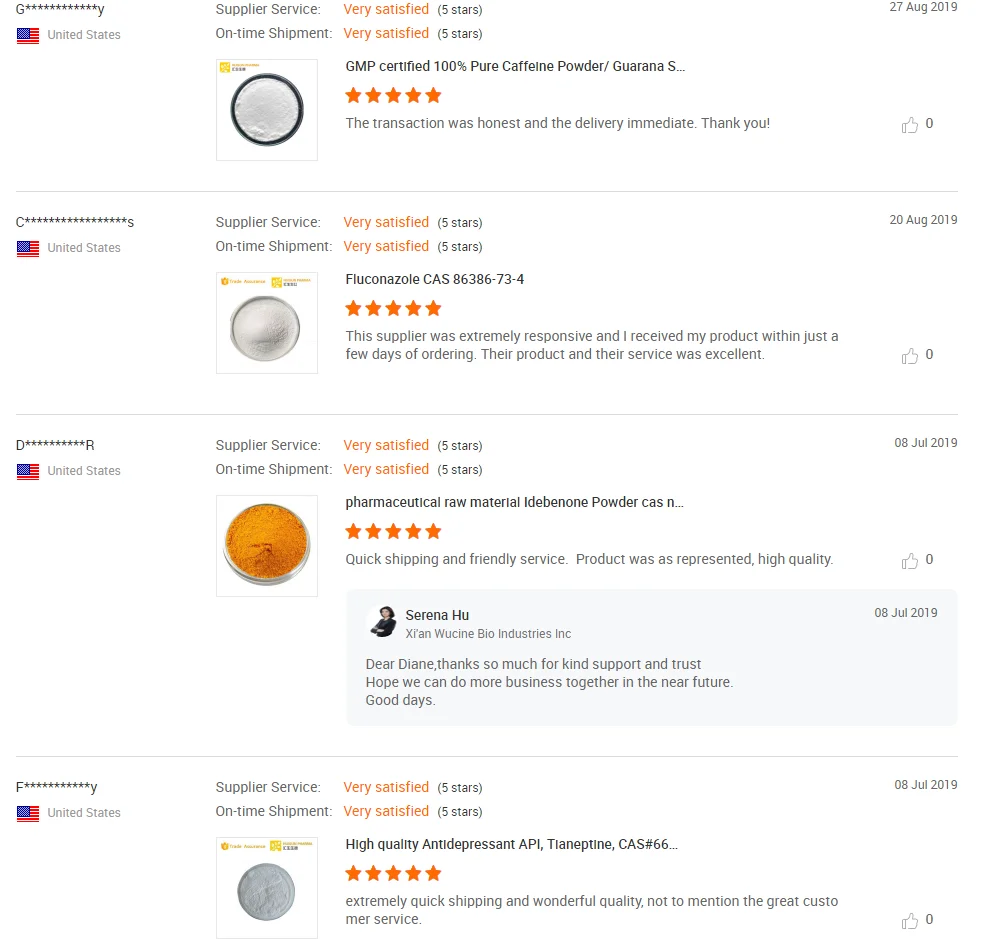The image size is (985, 939).
Task: Open the caffeine powder product thumbnail
Action: tap(267, 110)
